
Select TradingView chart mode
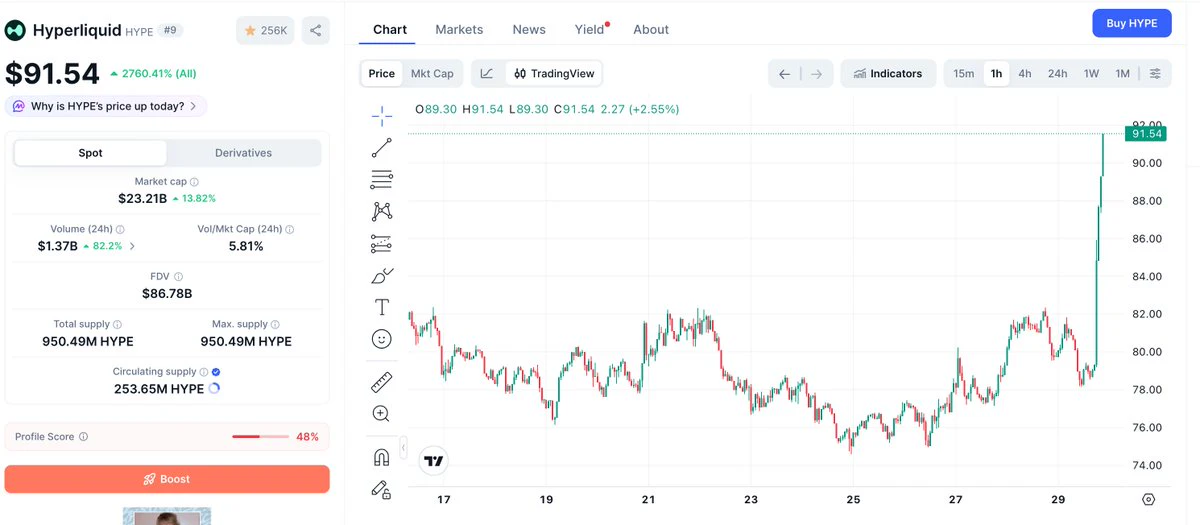click(x=554, y=73)
